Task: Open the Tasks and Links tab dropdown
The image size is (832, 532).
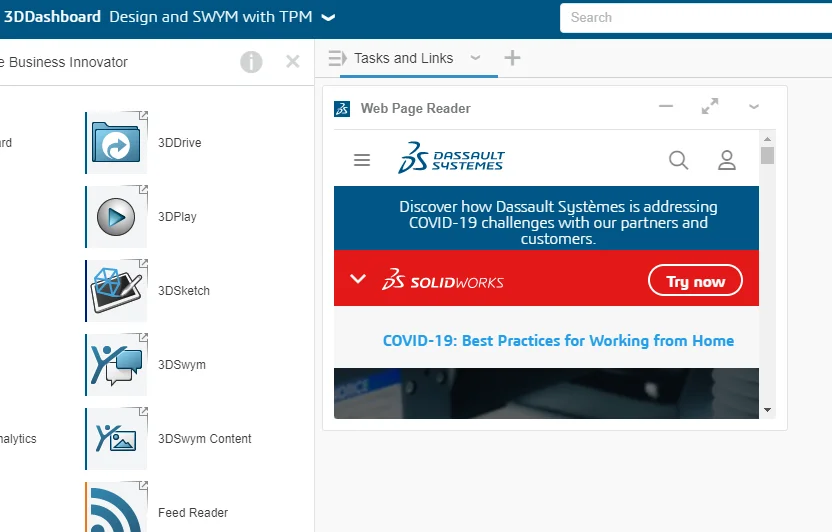Action: 475,58
